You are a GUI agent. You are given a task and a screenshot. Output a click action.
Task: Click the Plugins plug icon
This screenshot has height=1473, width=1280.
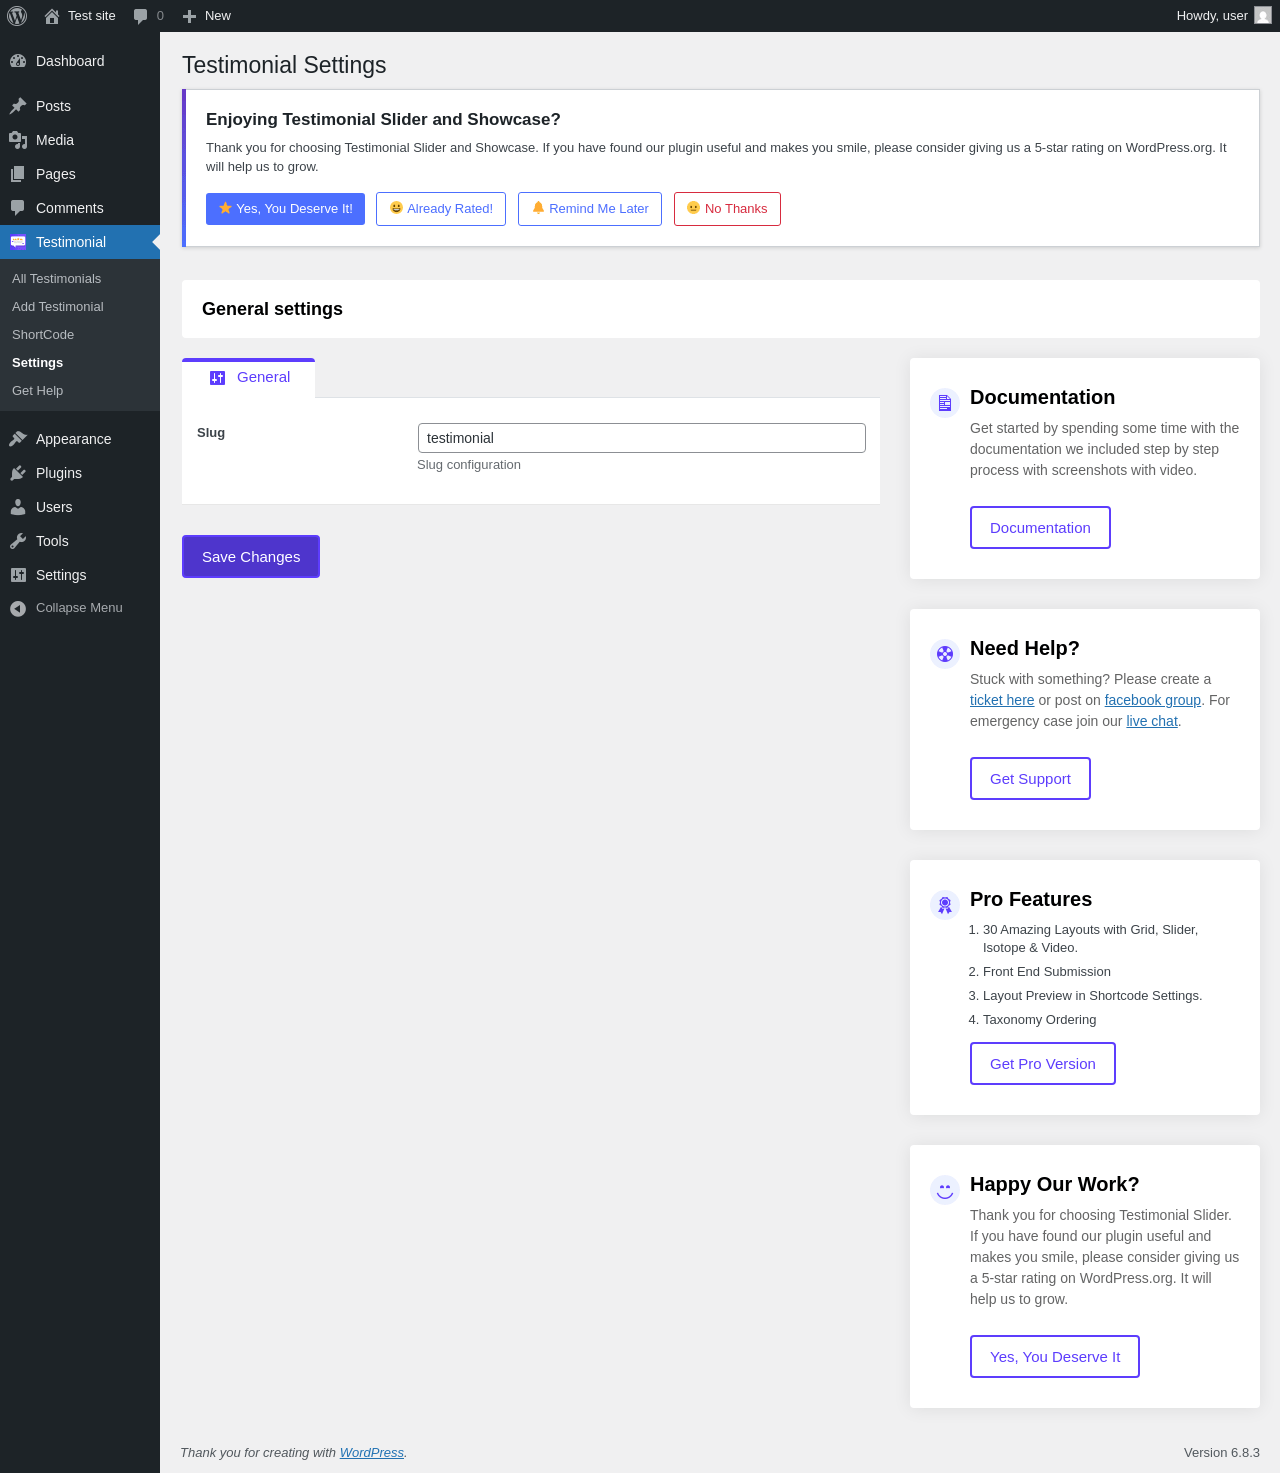(x=18, y=473)
